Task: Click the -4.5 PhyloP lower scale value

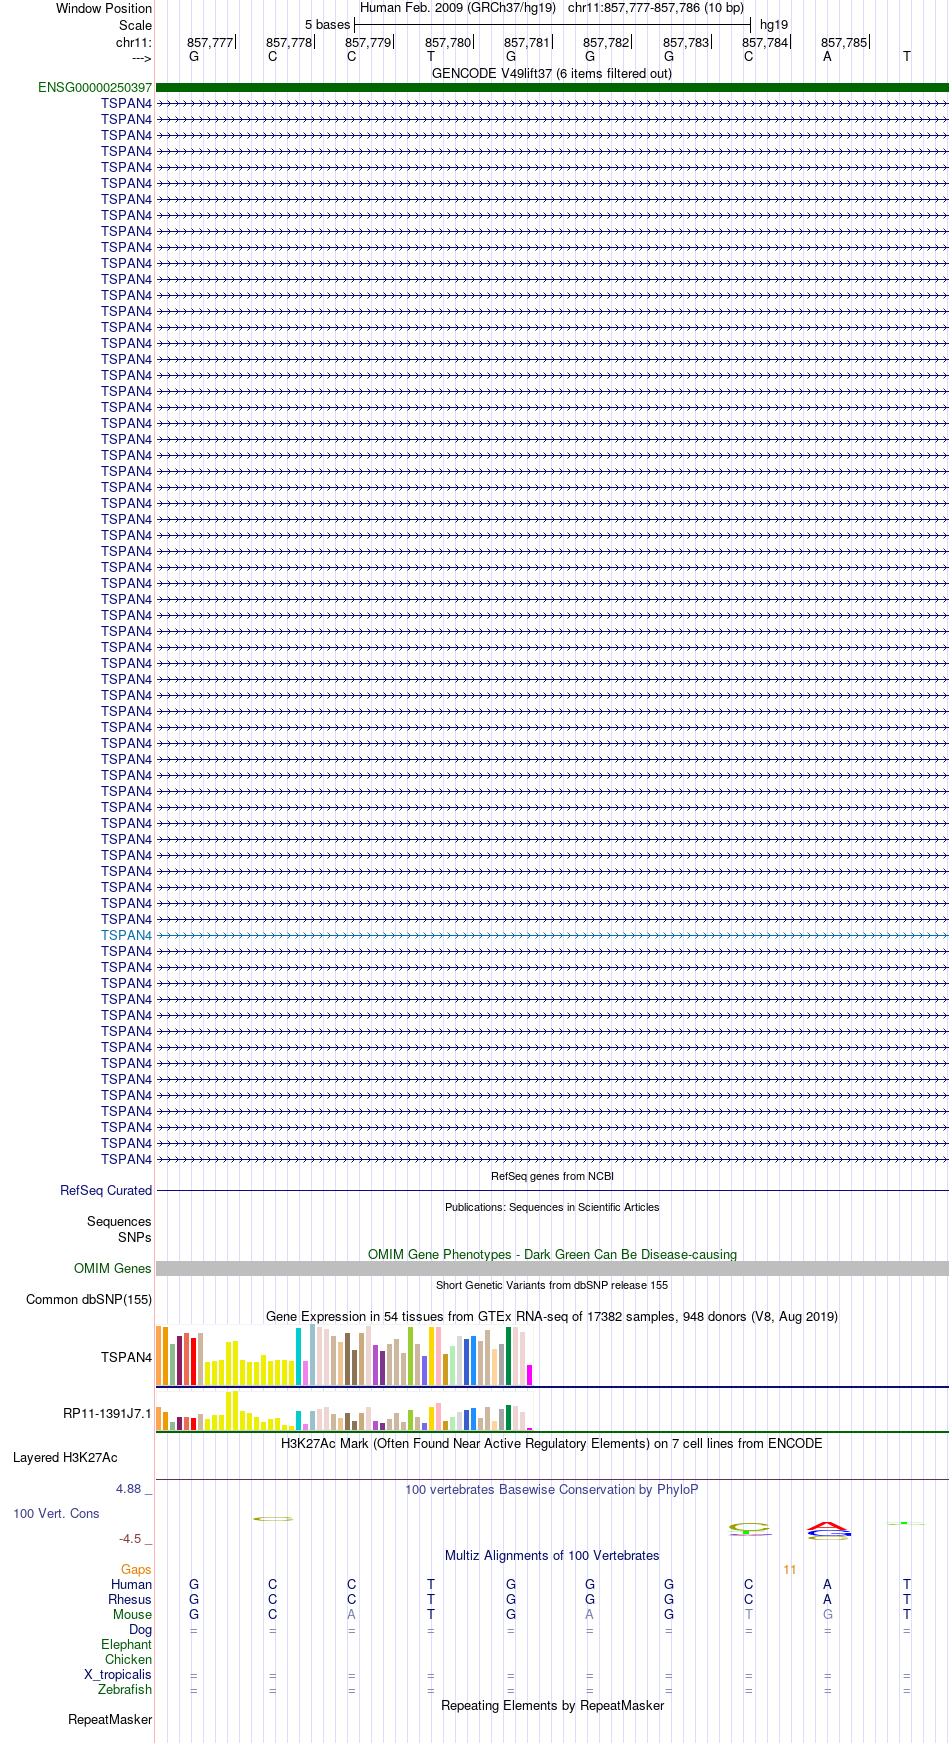Action: 130,1540
